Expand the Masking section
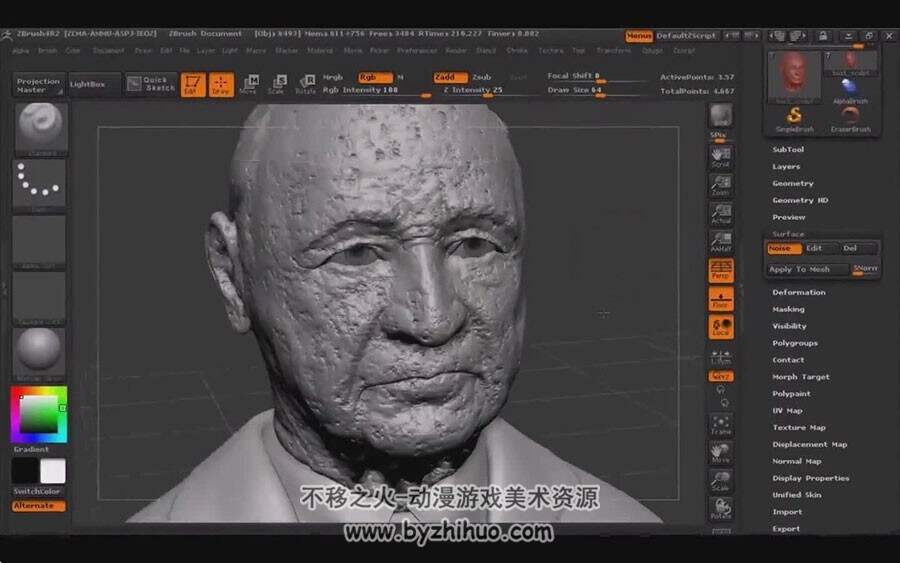This screenshot has height=563, width=900. click(788, 309)
